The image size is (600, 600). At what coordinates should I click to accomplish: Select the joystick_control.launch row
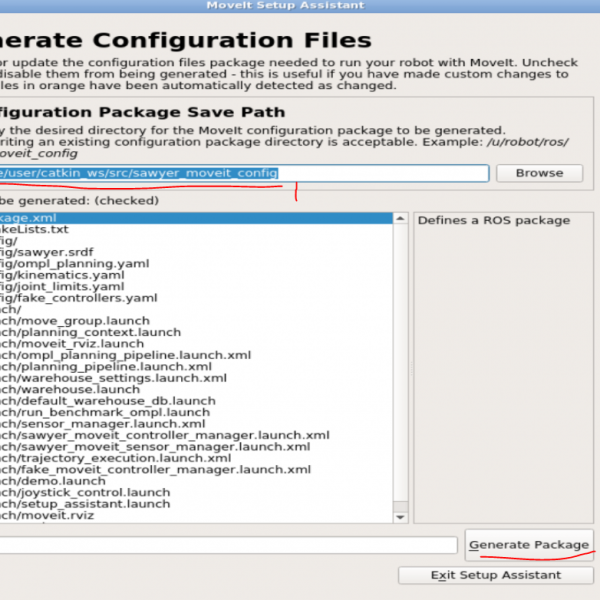click(196, 492)
